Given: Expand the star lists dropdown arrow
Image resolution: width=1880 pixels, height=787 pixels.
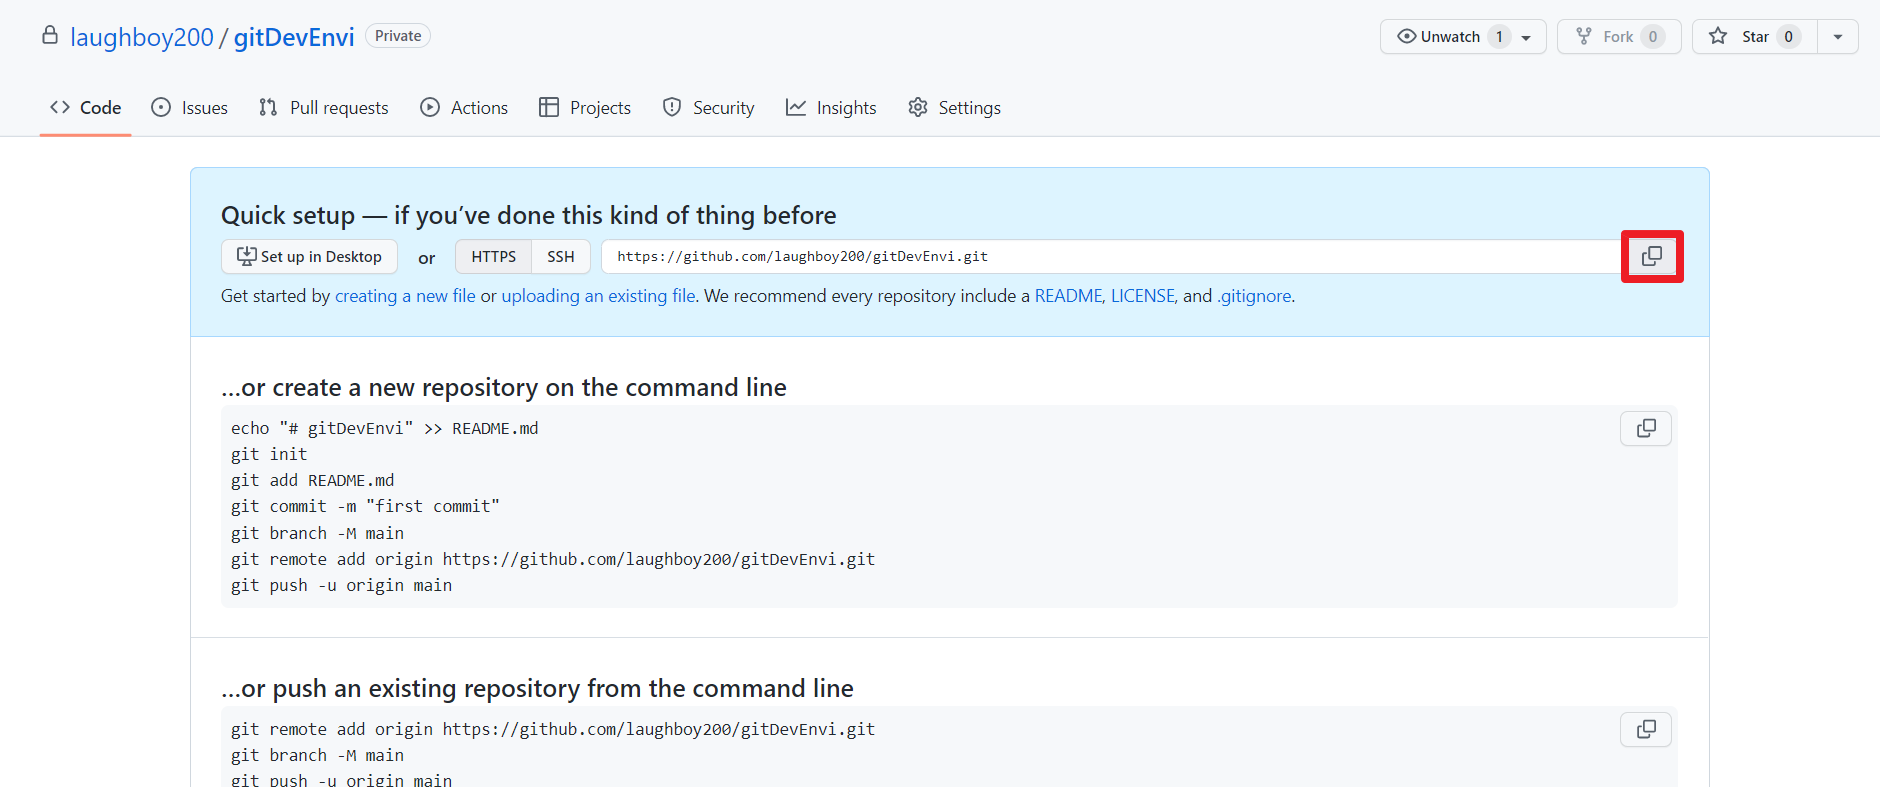Looking at the screenshot, I should point(1838,36).
